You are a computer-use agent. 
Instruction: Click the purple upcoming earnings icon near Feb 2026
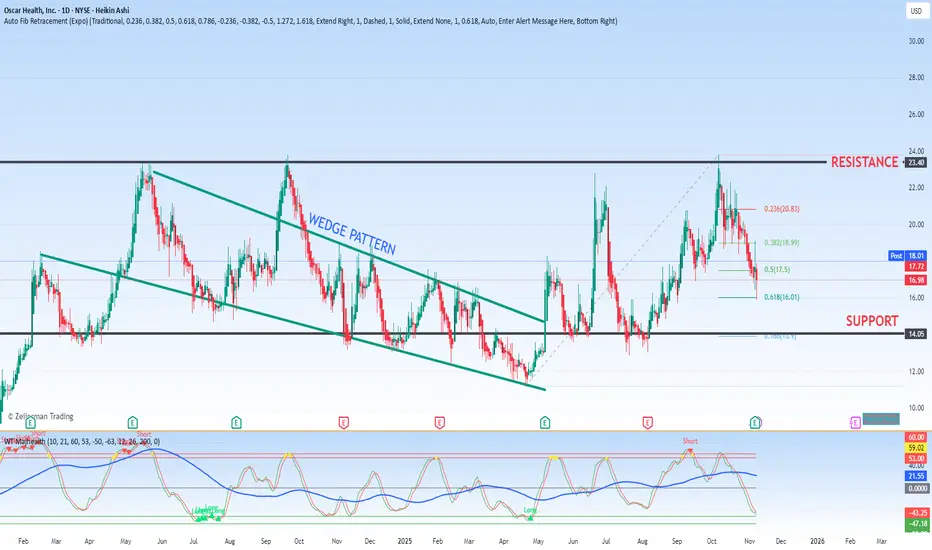point(855,423)
